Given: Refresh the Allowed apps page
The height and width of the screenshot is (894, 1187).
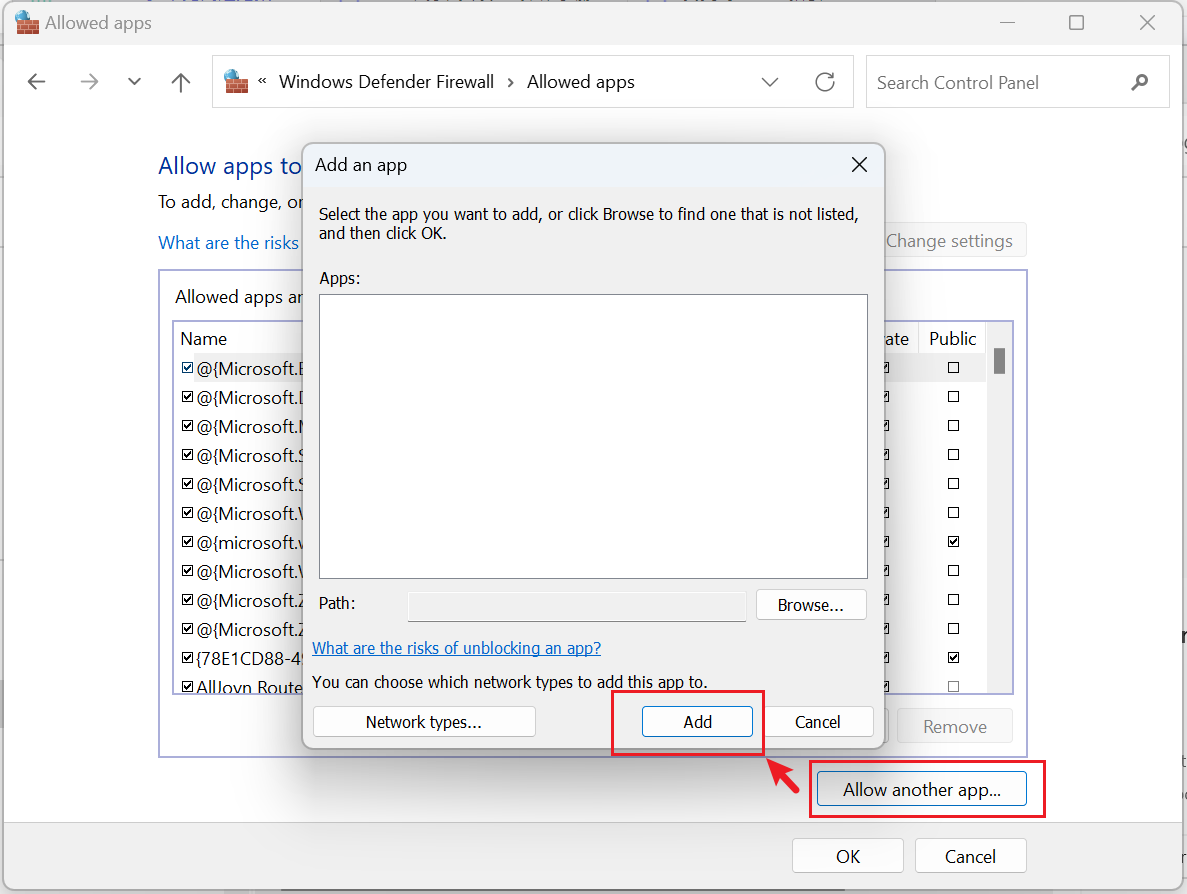Looking at the screenshot, I should [x=824, y=82].
